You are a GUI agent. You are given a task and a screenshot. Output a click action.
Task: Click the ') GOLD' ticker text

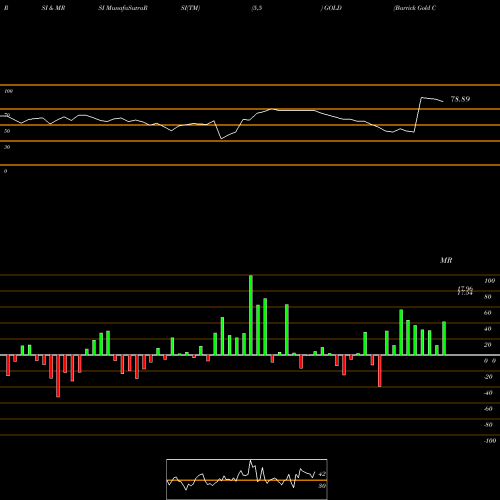[331, 8]
